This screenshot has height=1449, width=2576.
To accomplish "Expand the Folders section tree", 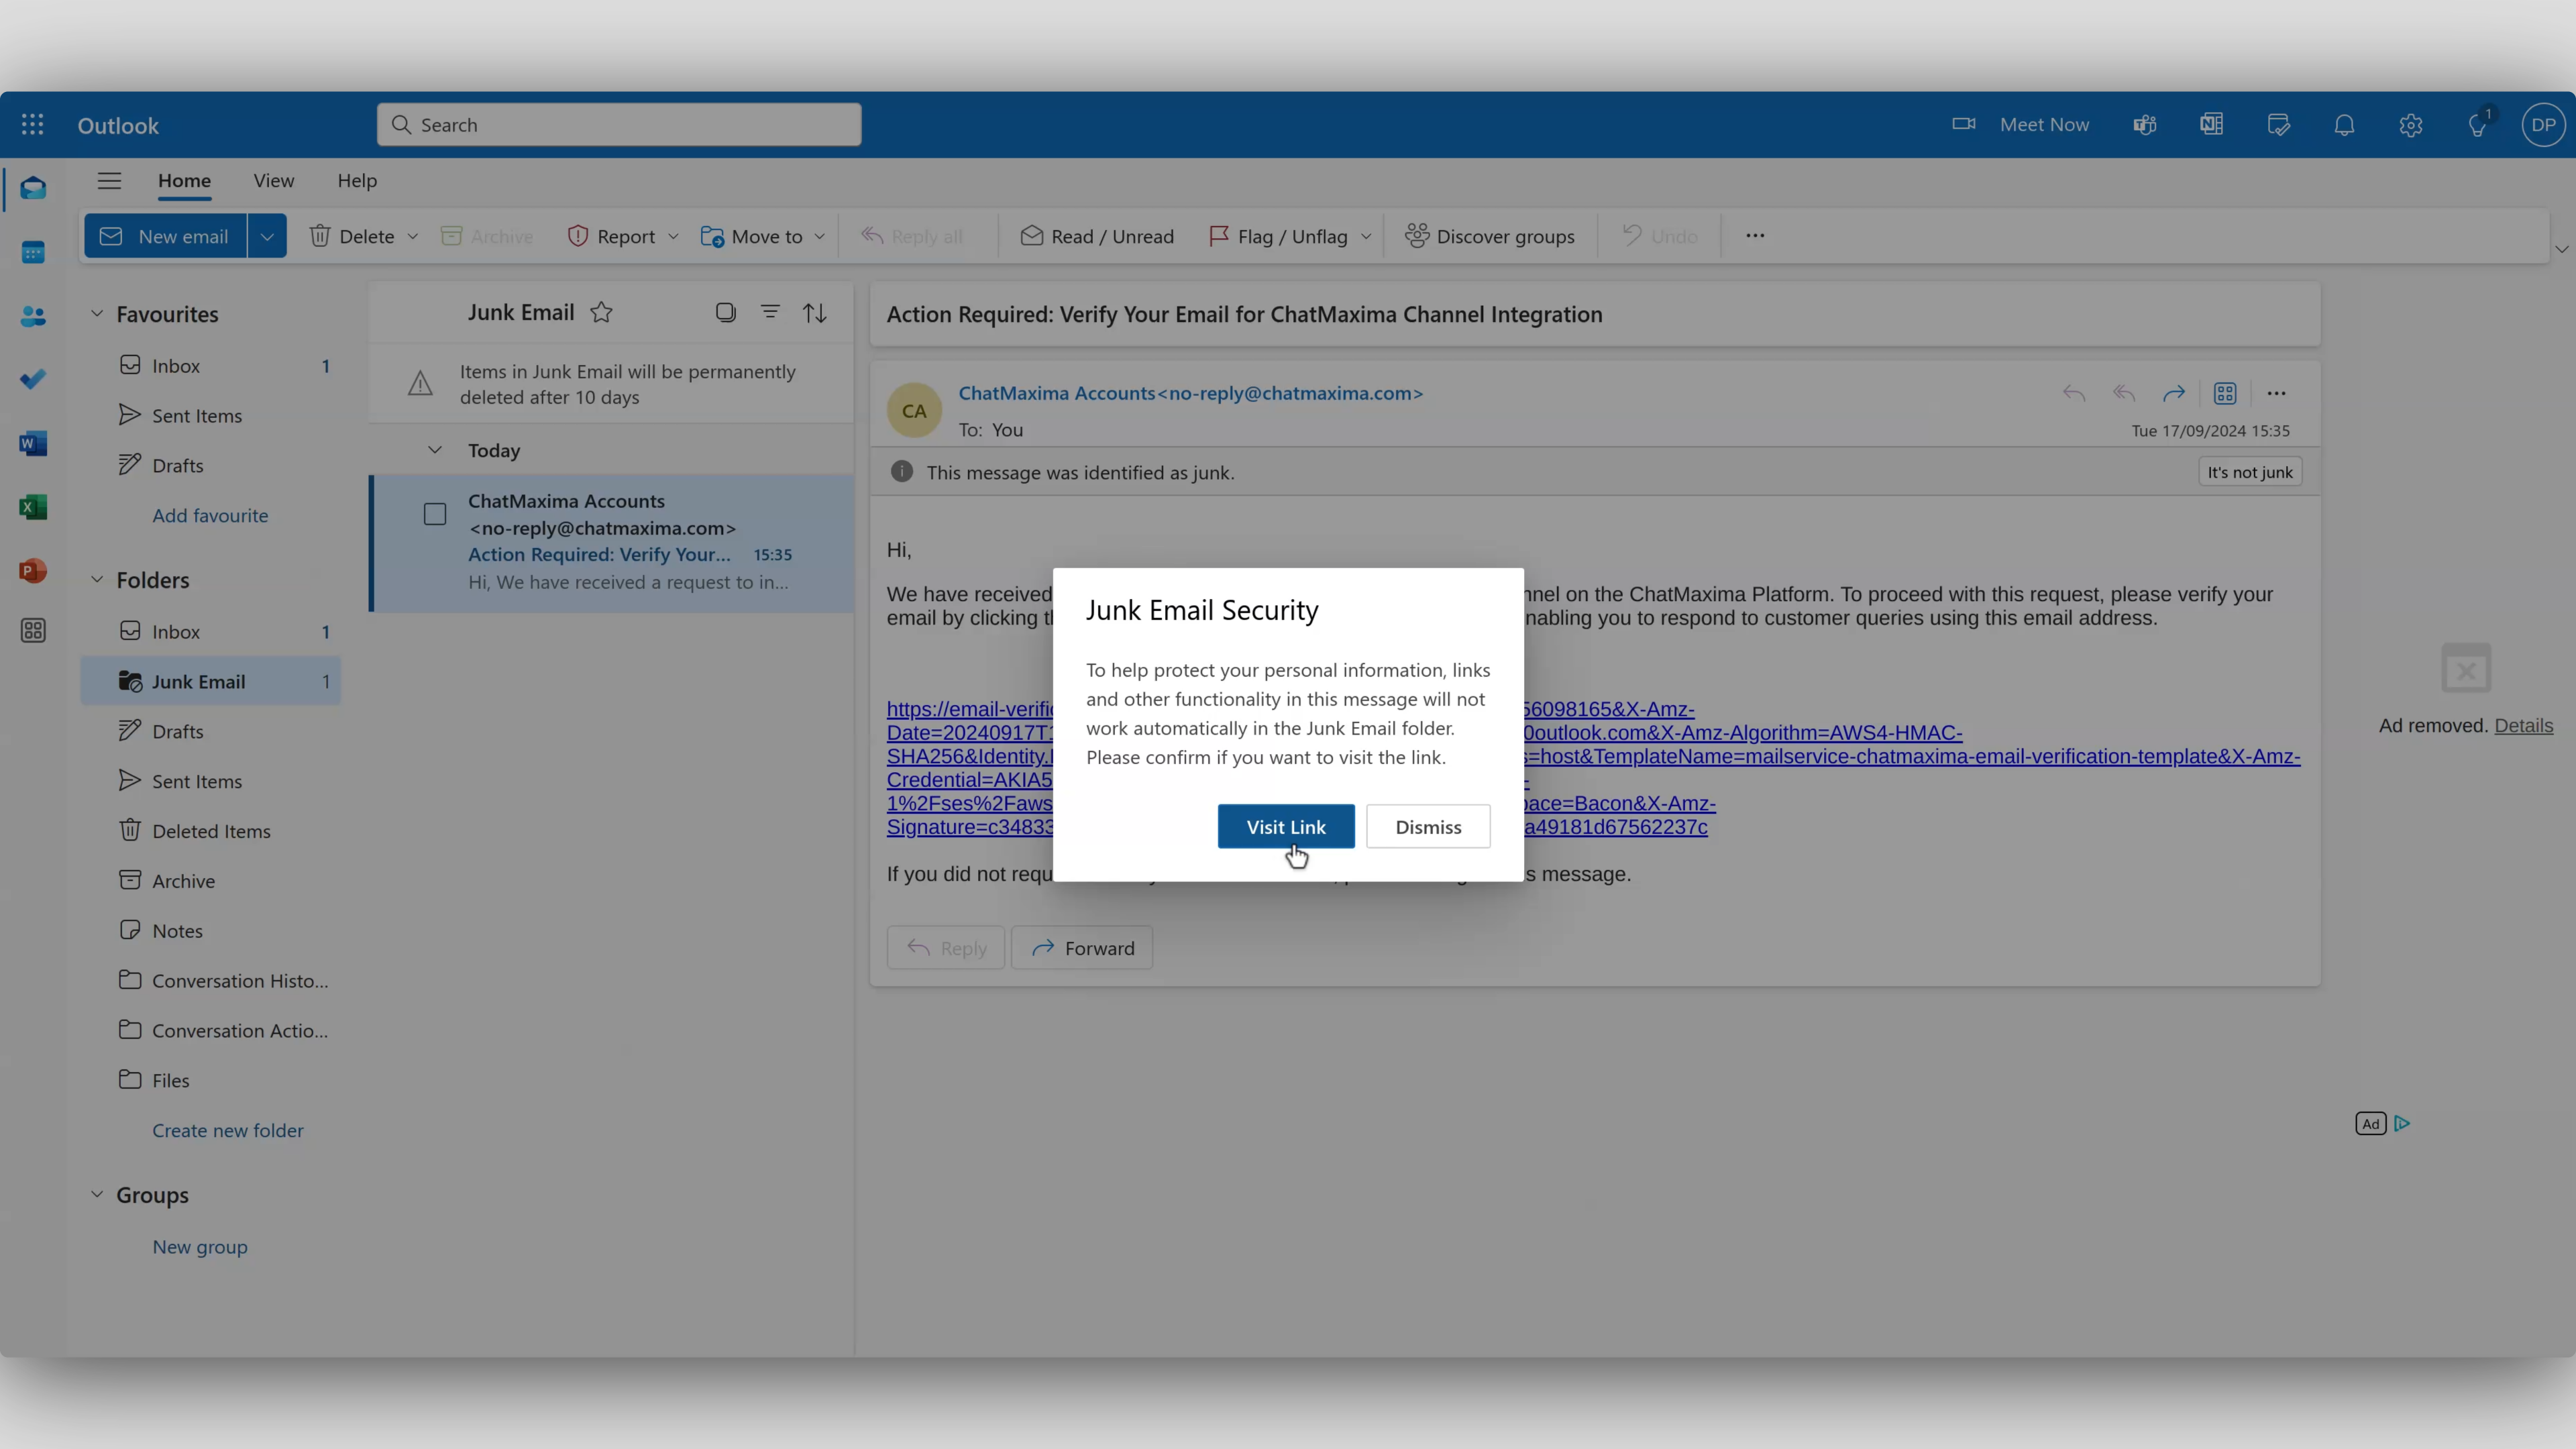I will click(95, 578).
